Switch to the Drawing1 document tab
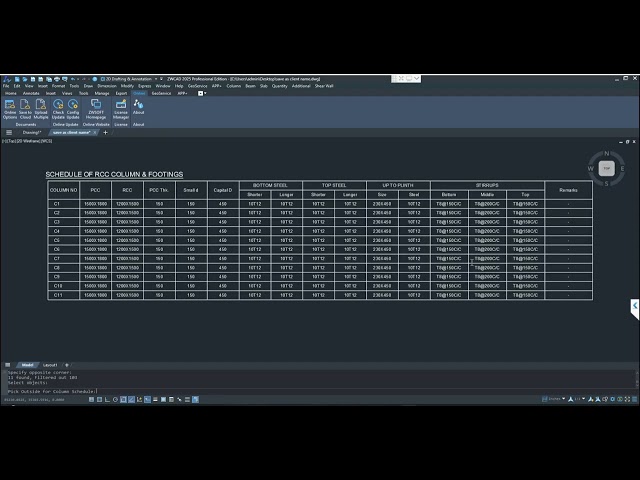Screen dimensions: 640x480 32,133
